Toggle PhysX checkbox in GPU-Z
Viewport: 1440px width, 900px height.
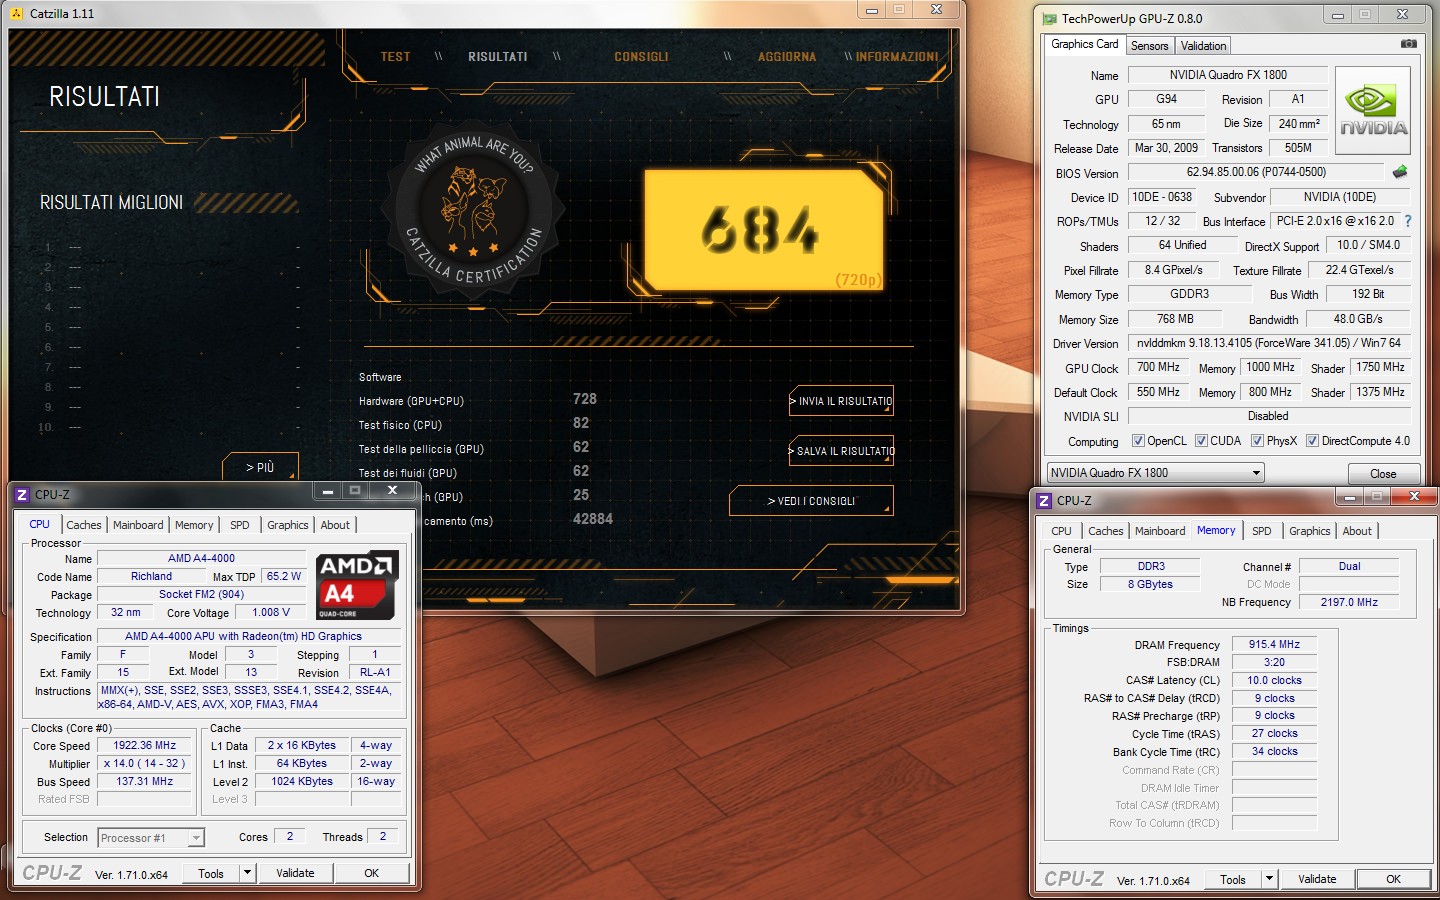pyautogui.click(x=1258, y=441)
